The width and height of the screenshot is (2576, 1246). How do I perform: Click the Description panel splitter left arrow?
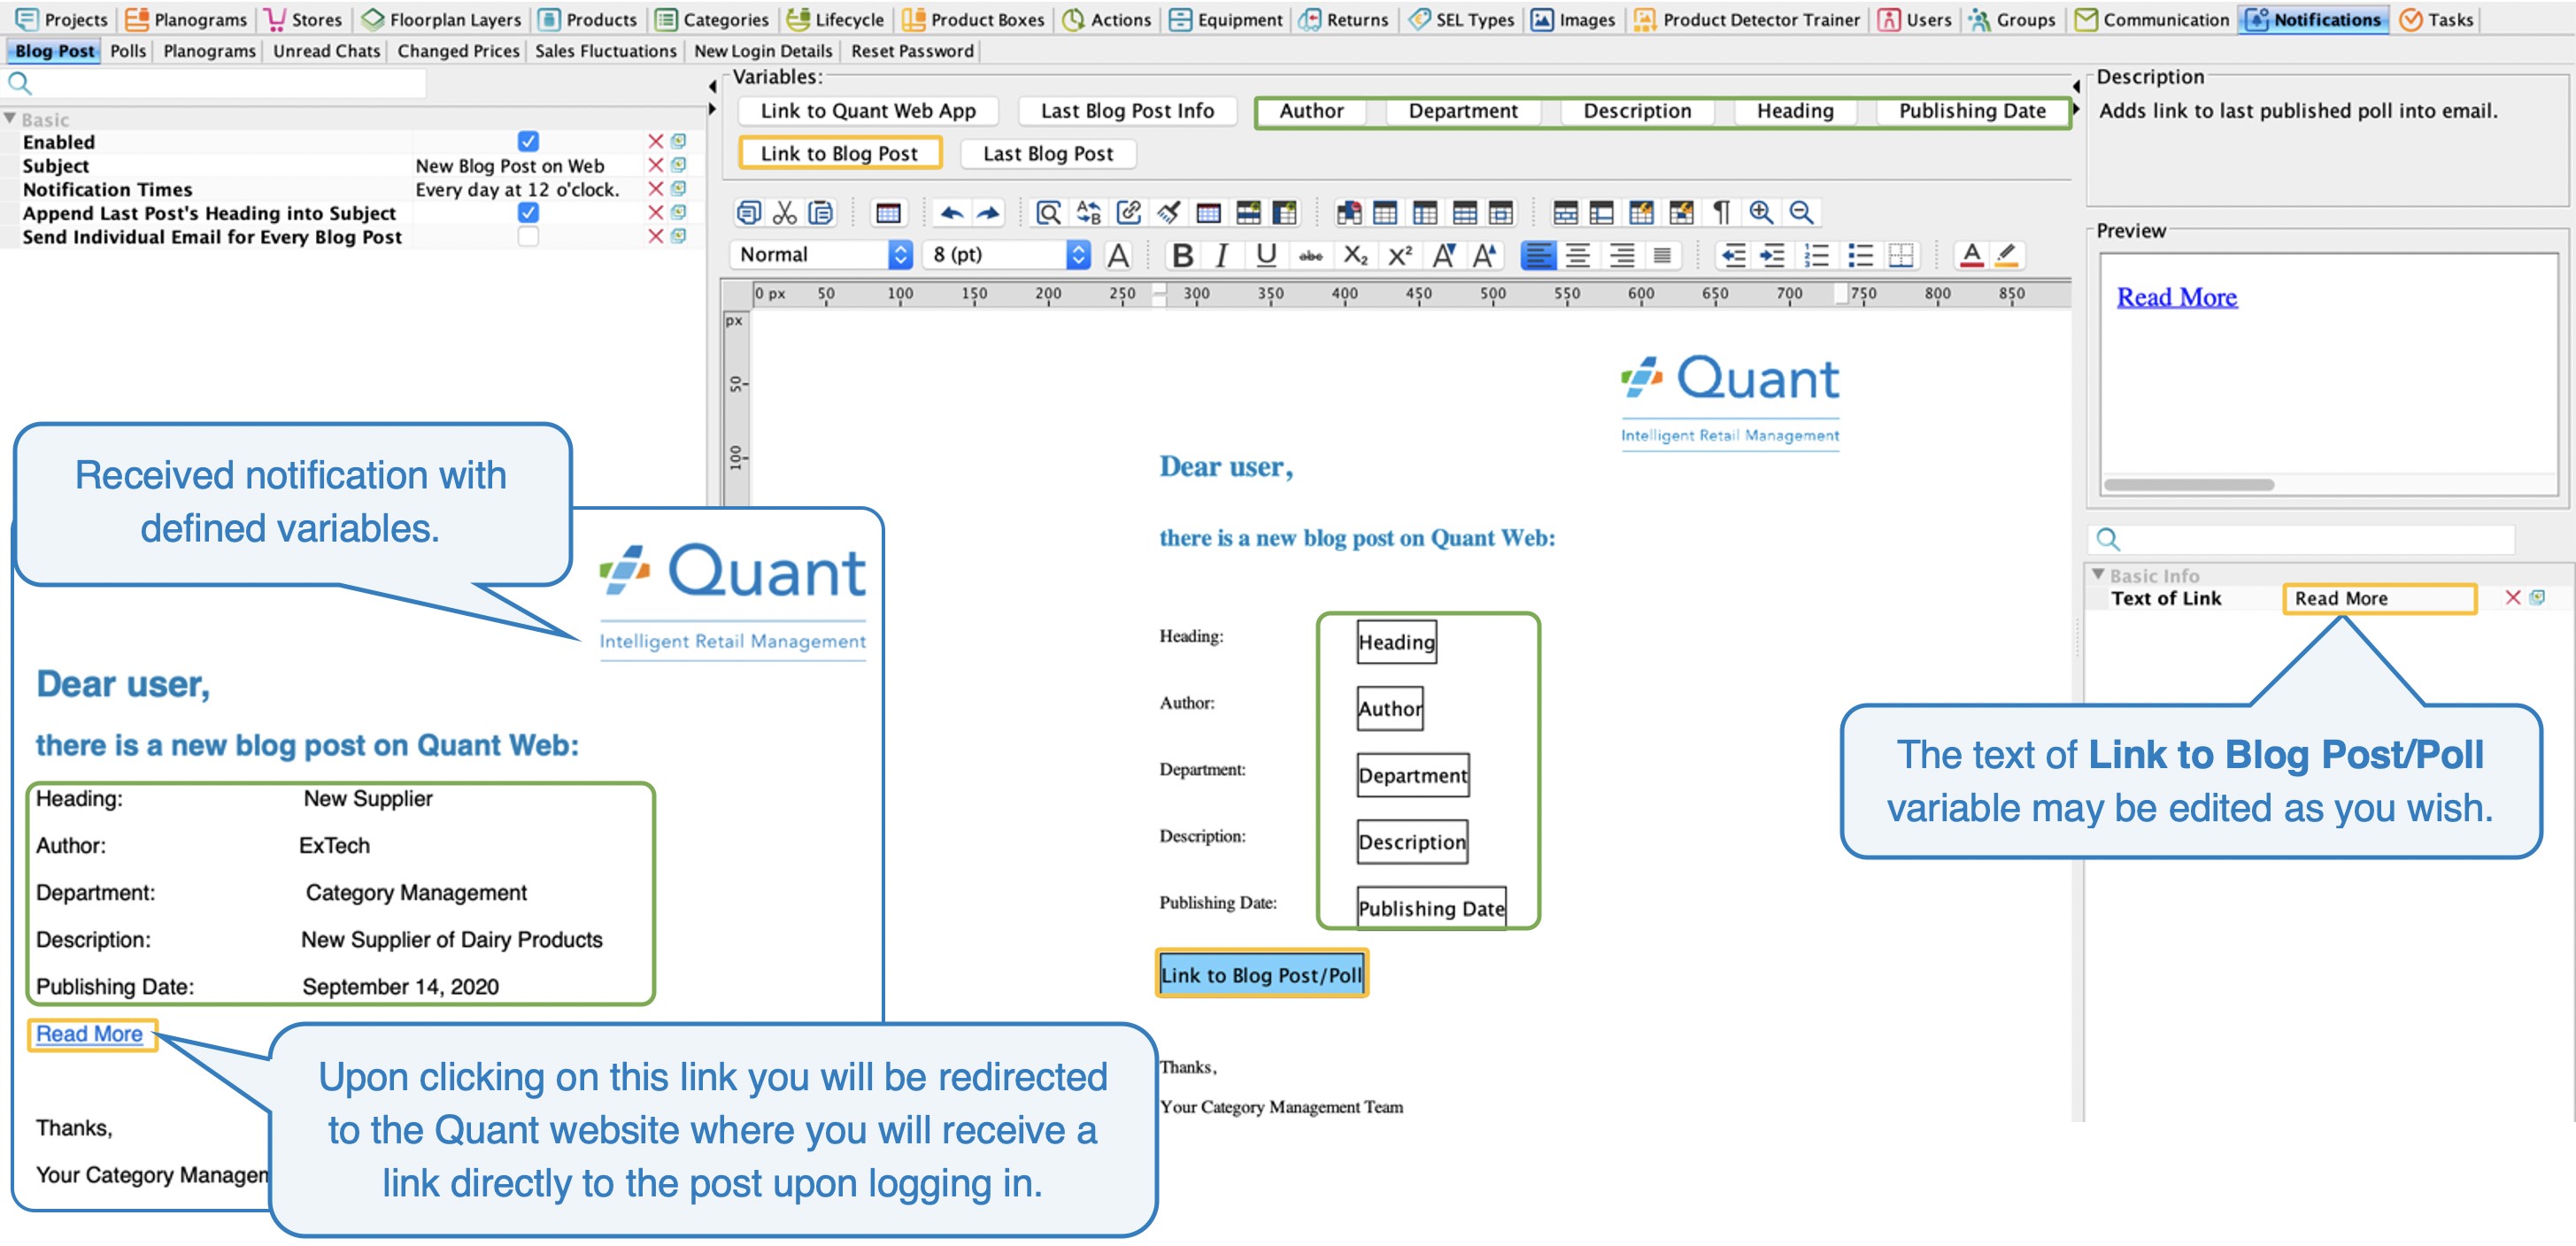[x=2076, y=86]
